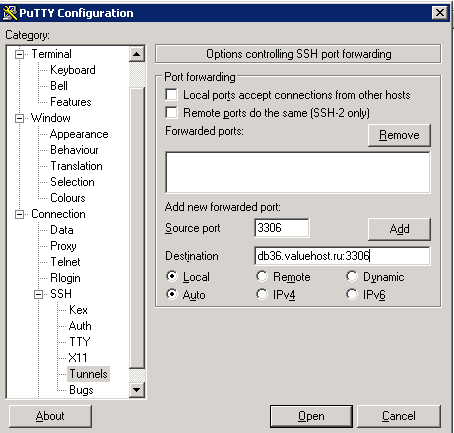Collapse the SSH subtree
The height and width of the screenshot is (433, 454).
coord(39,294)
